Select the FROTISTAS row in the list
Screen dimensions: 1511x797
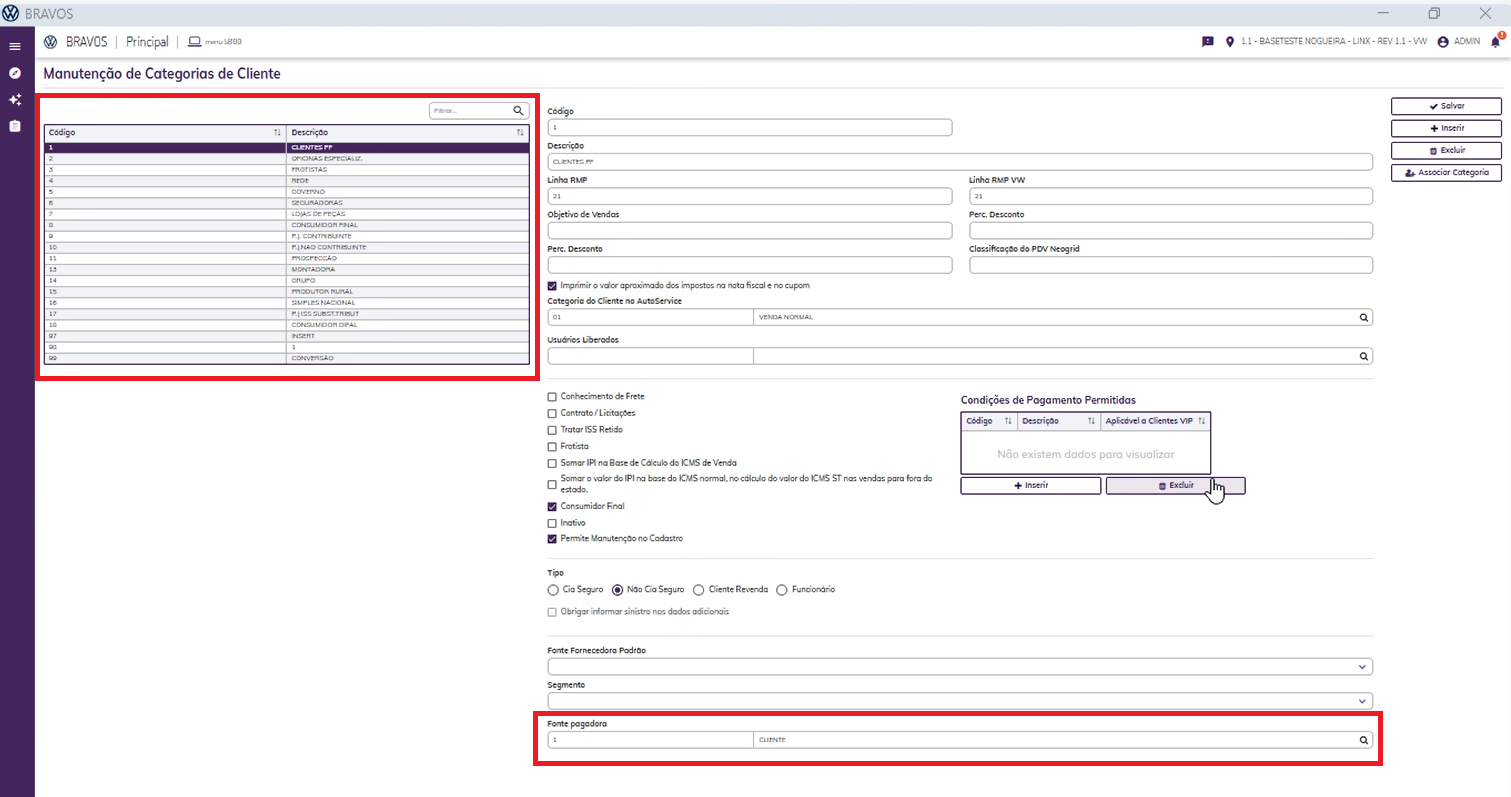click(x=286, y=169)
